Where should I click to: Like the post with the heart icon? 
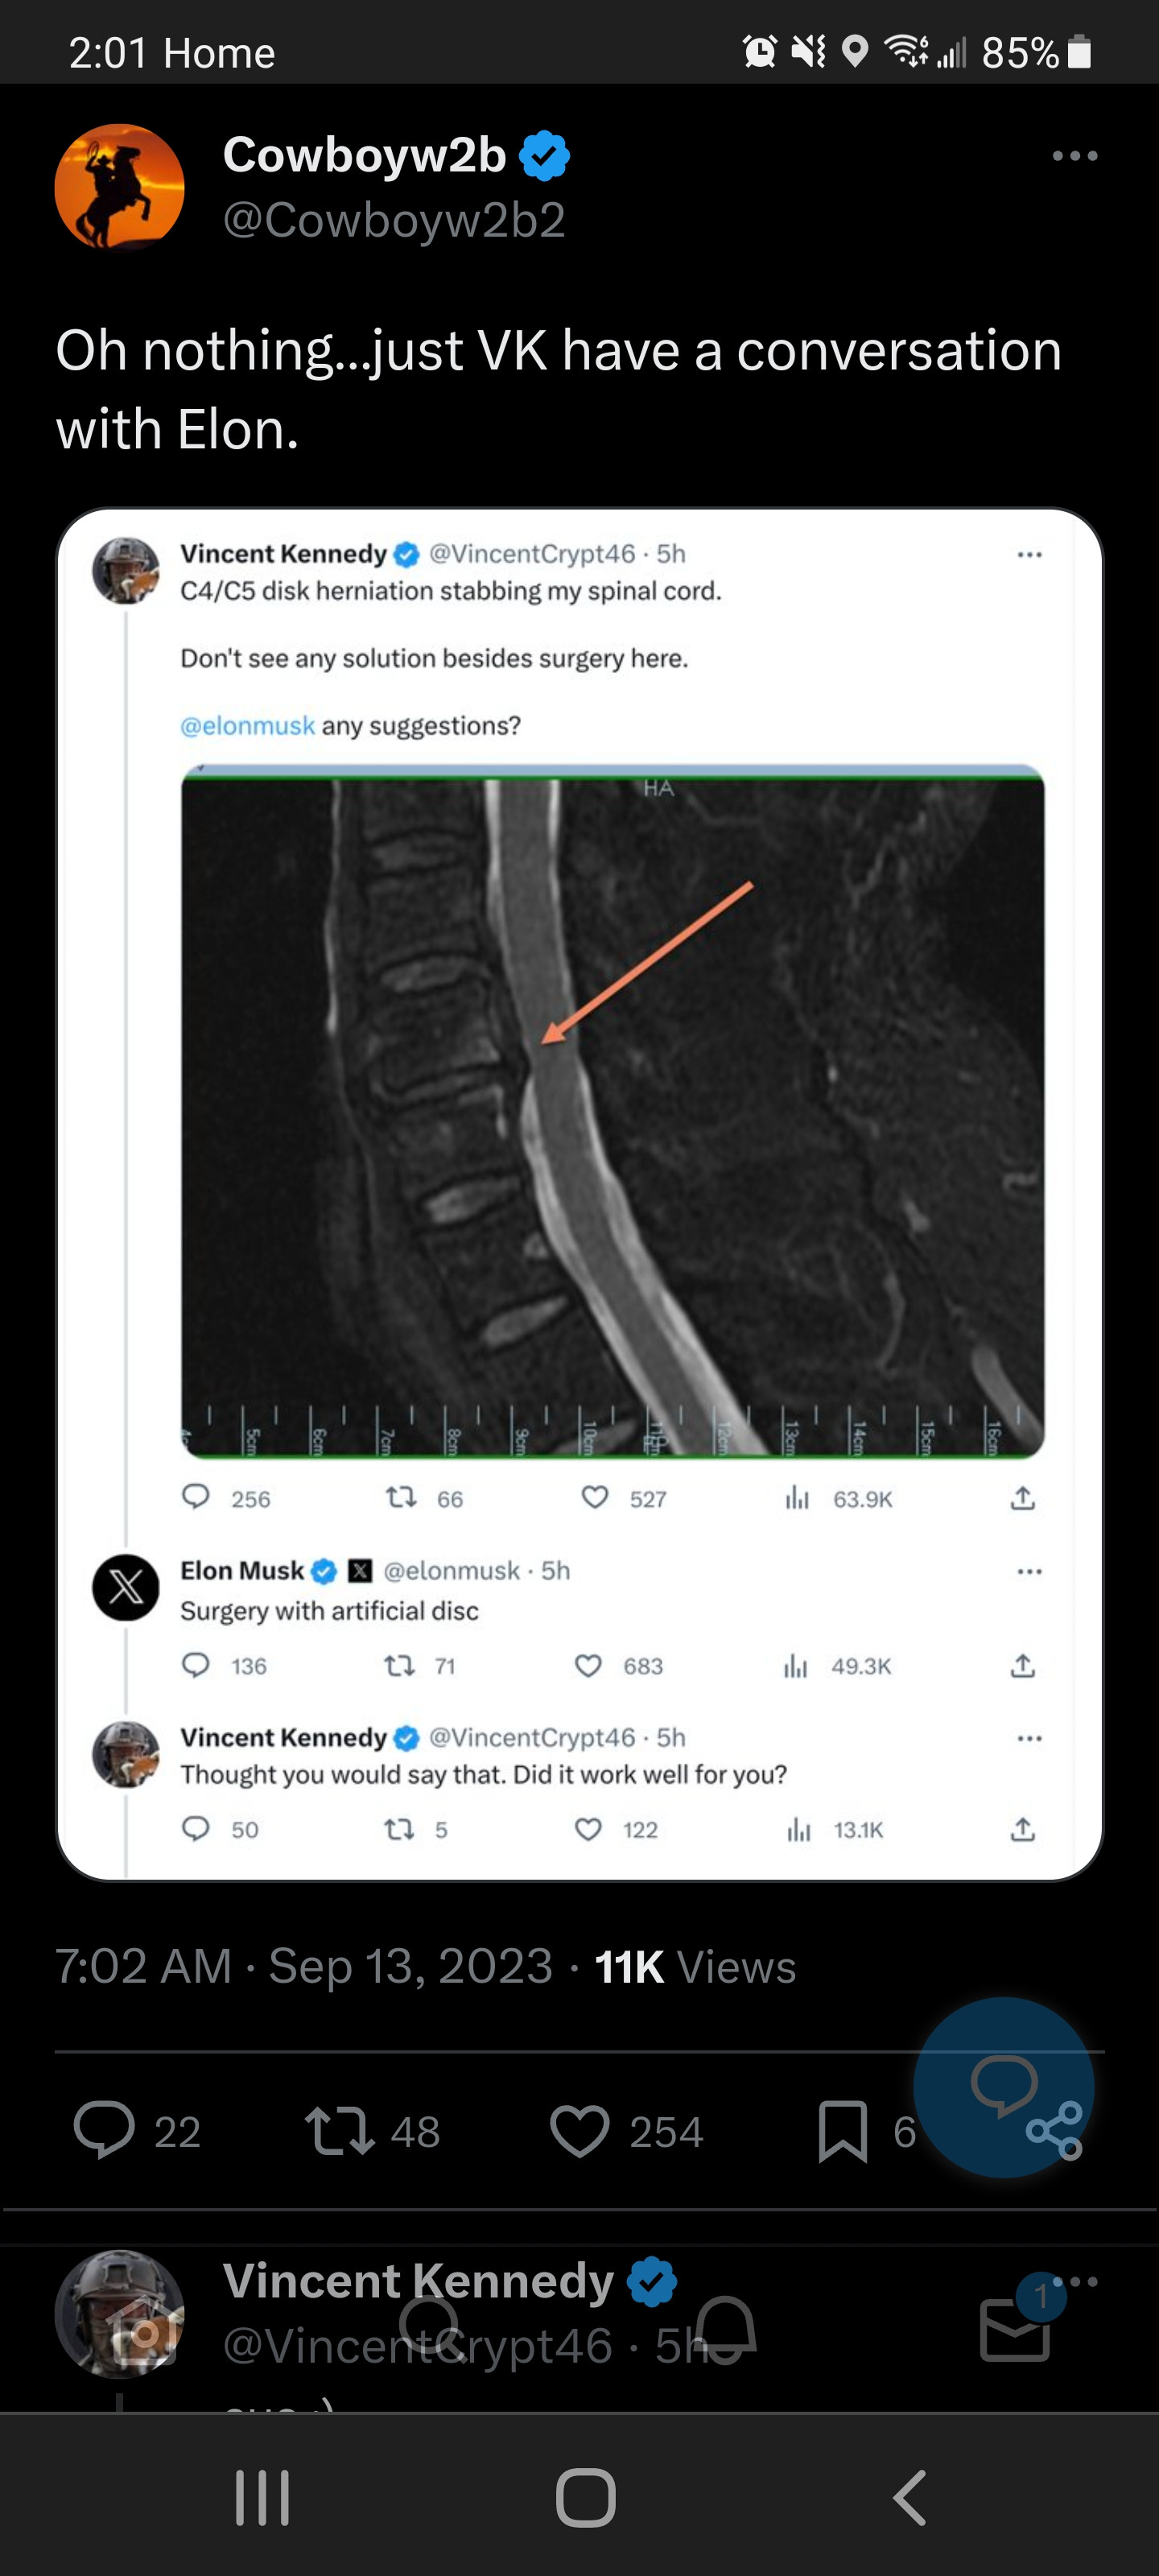tap(579, 2130)
